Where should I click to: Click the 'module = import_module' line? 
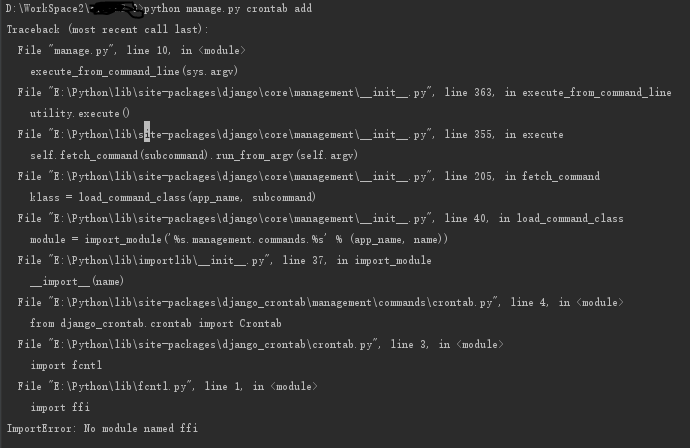tap(239, 239)
